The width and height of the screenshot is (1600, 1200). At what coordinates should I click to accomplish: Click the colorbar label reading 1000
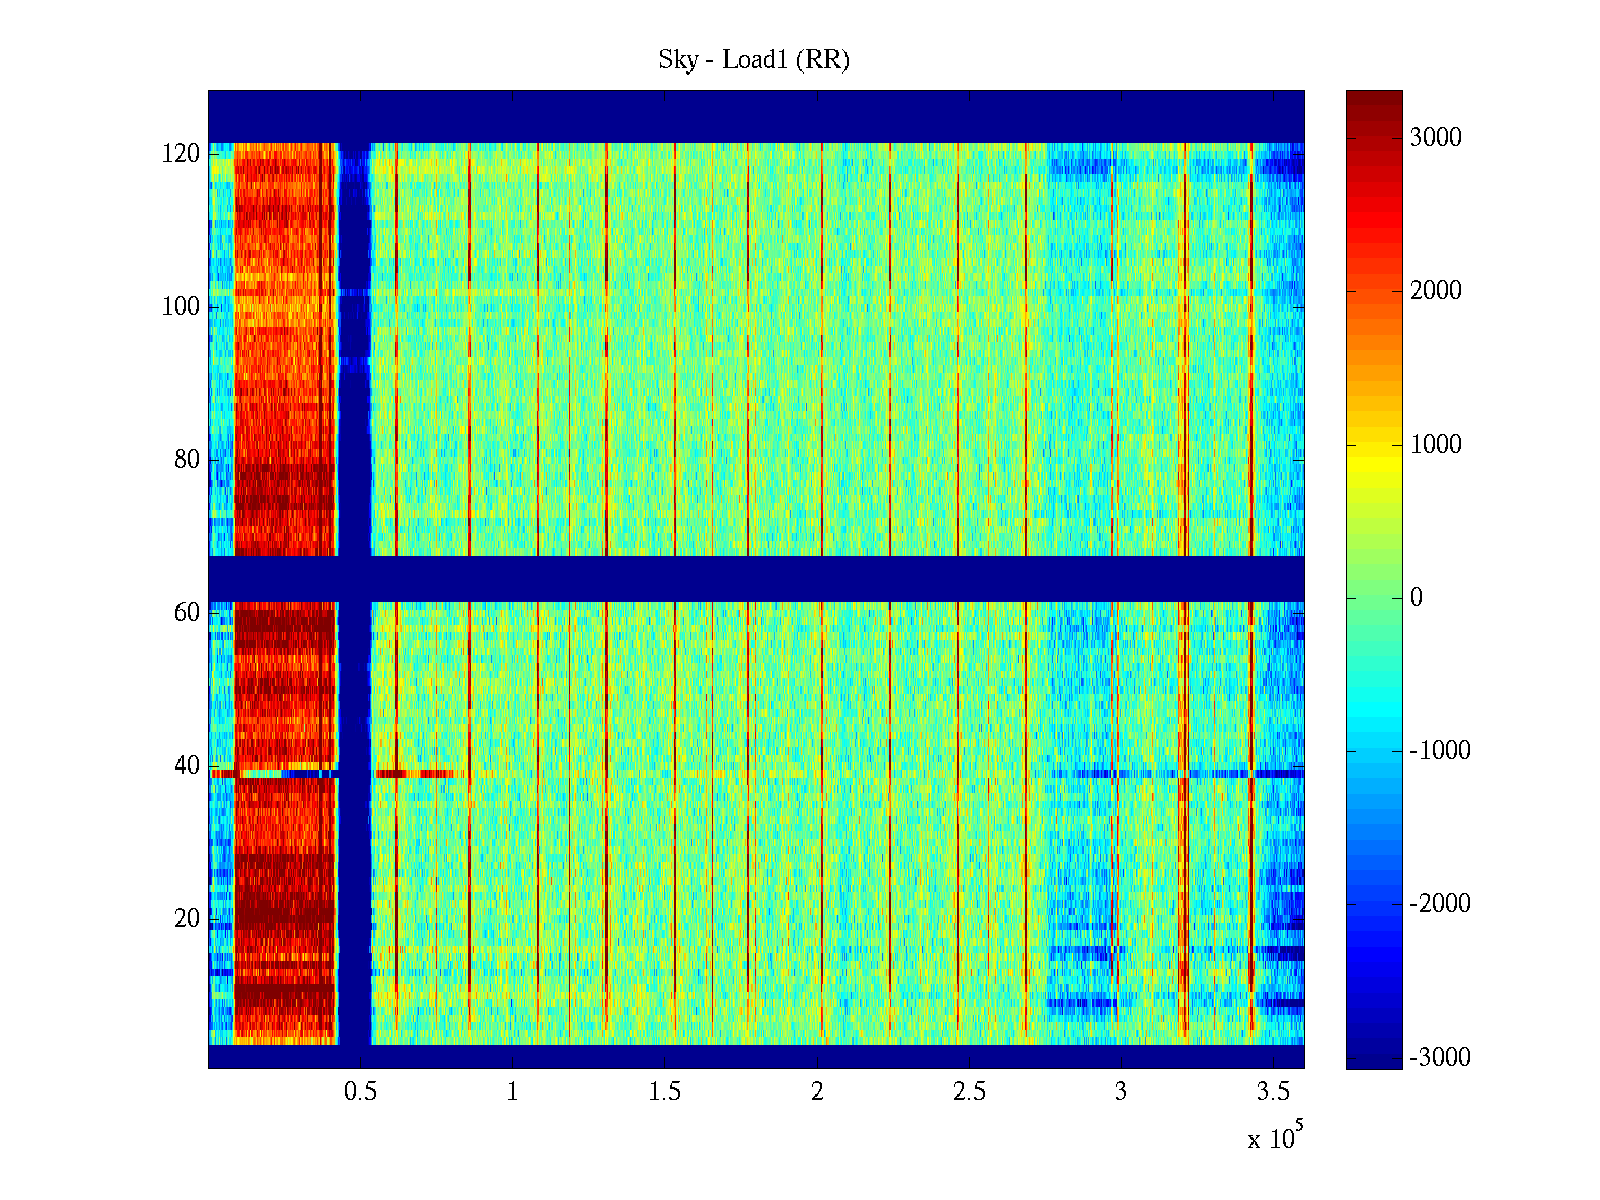click(x=1435, y=445)
